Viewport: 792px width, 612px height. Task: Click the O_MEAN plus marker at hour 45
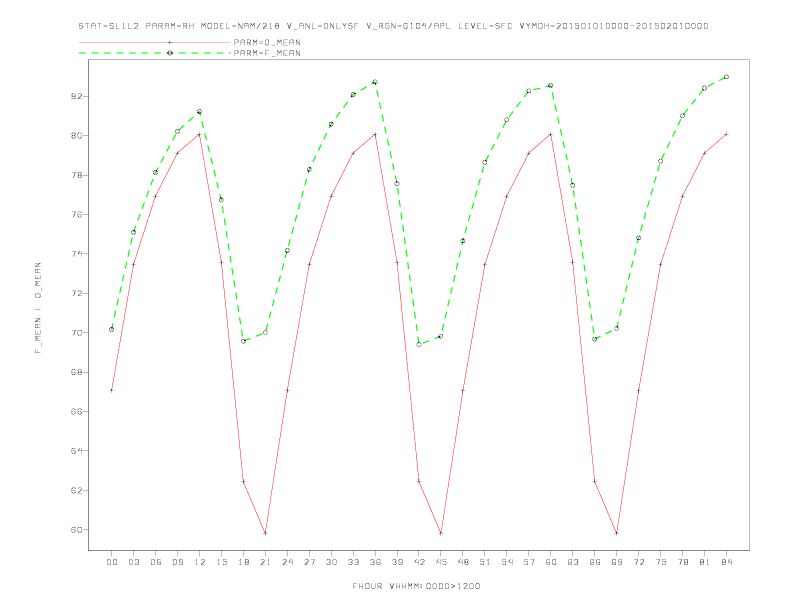coord(441,533)
